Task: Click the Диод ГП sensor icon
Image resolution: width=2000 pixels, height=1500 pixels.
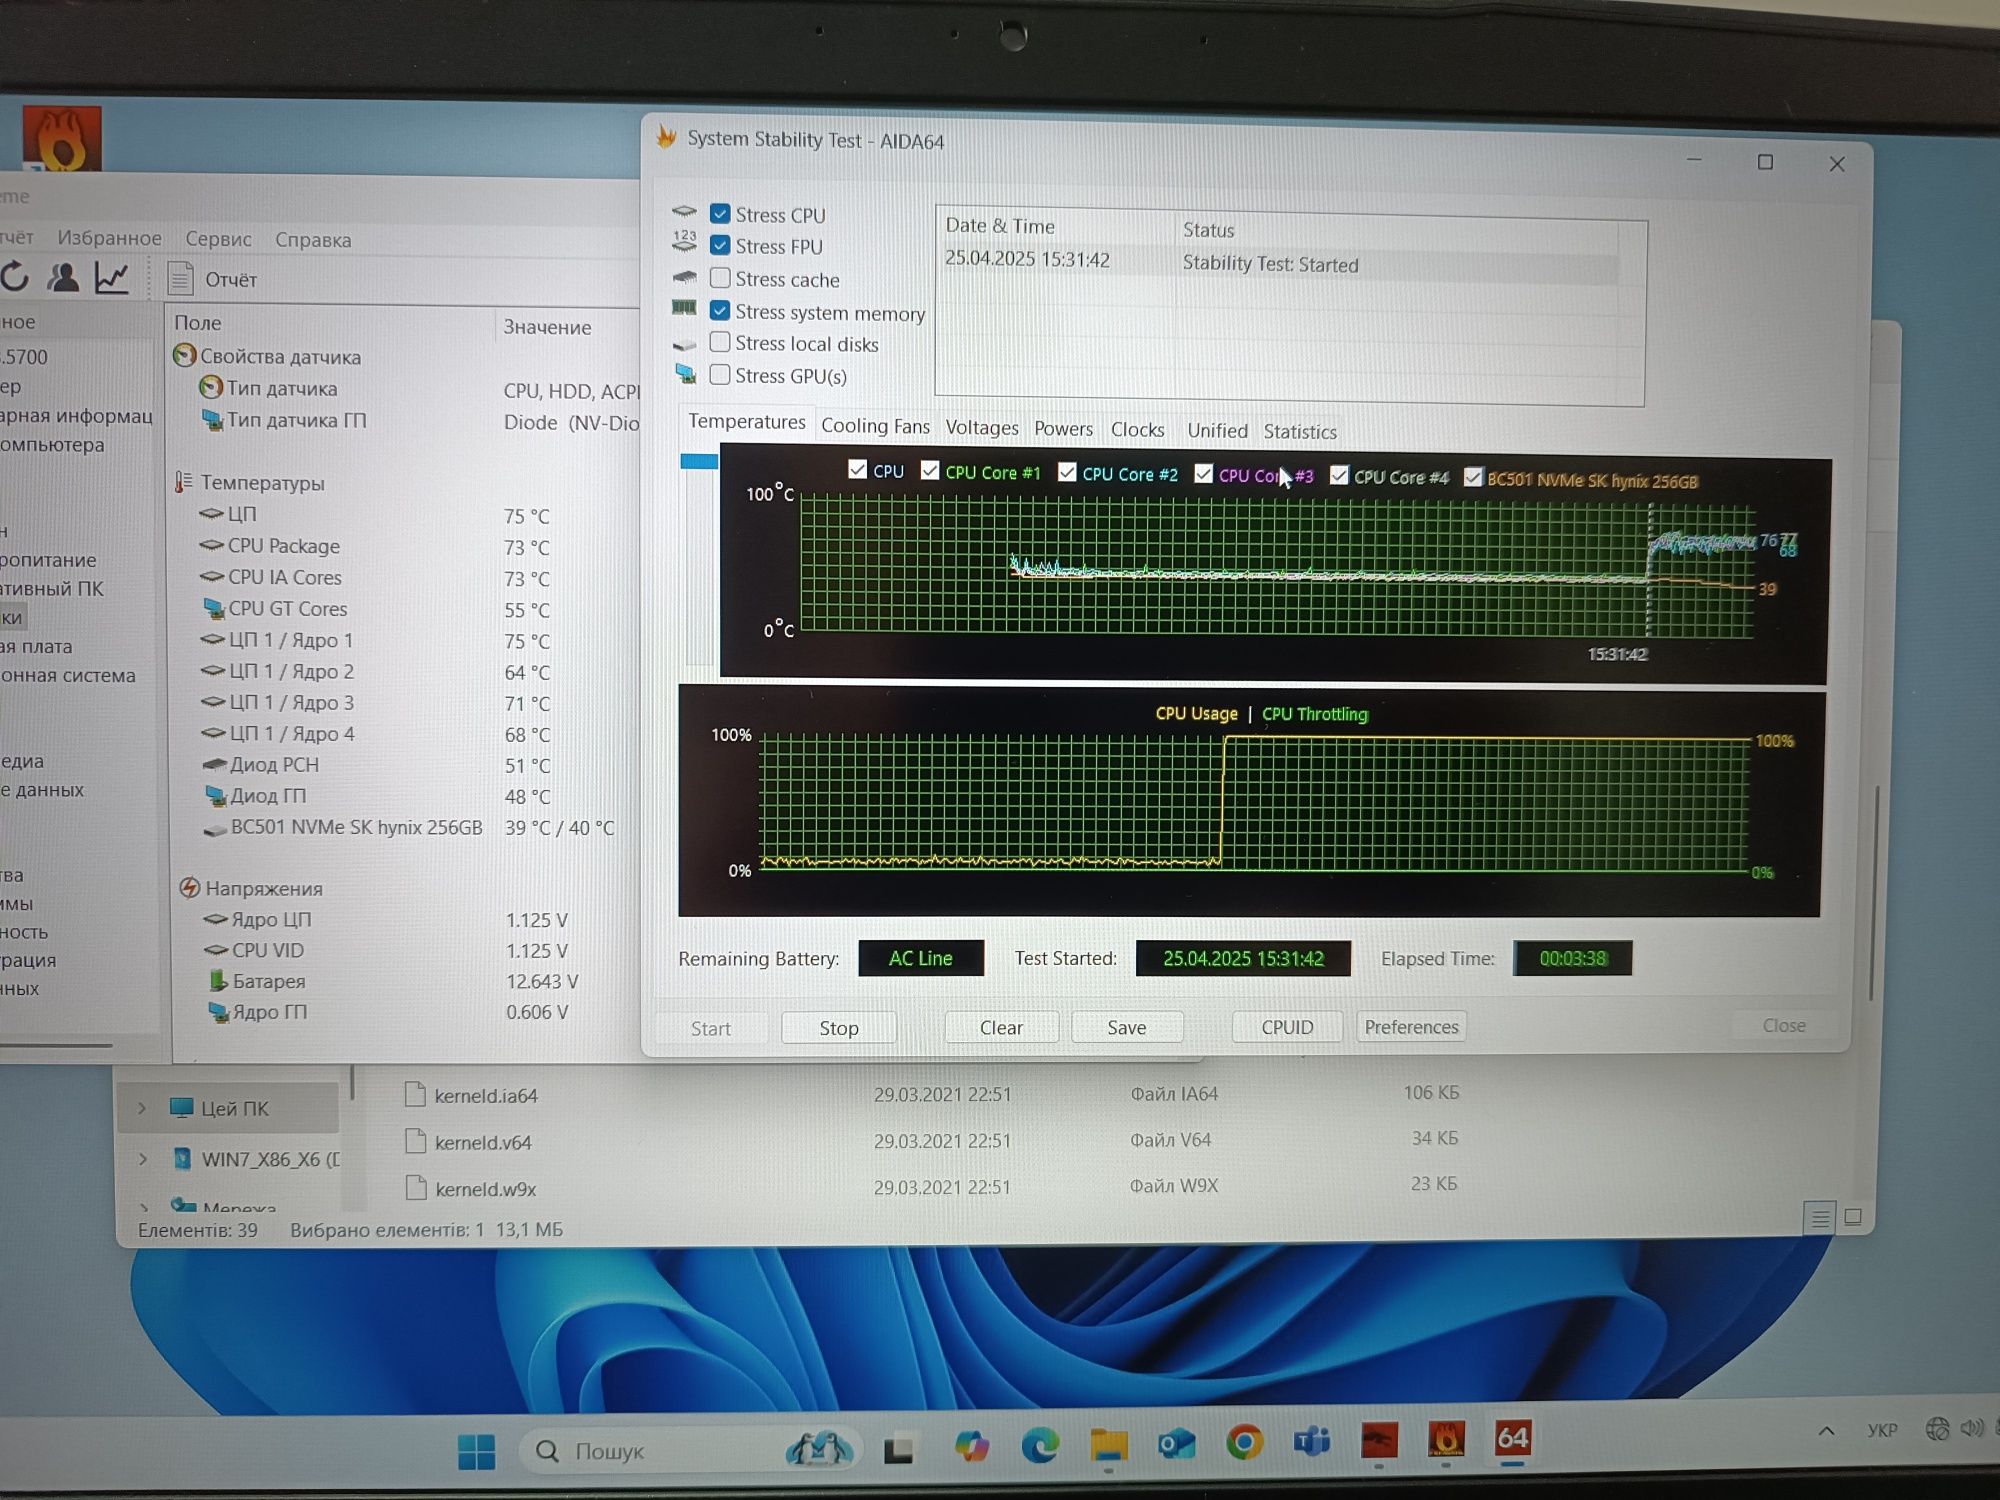Action: pos(215,795)
